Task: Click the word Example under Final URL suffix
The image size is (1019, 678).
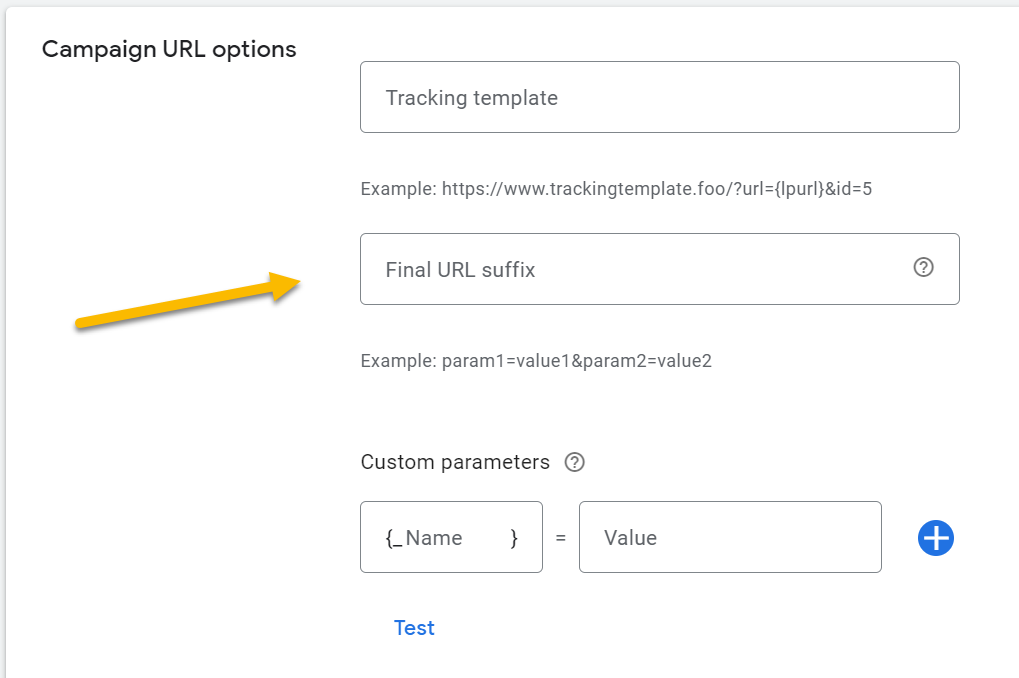Action: point(396,361)
